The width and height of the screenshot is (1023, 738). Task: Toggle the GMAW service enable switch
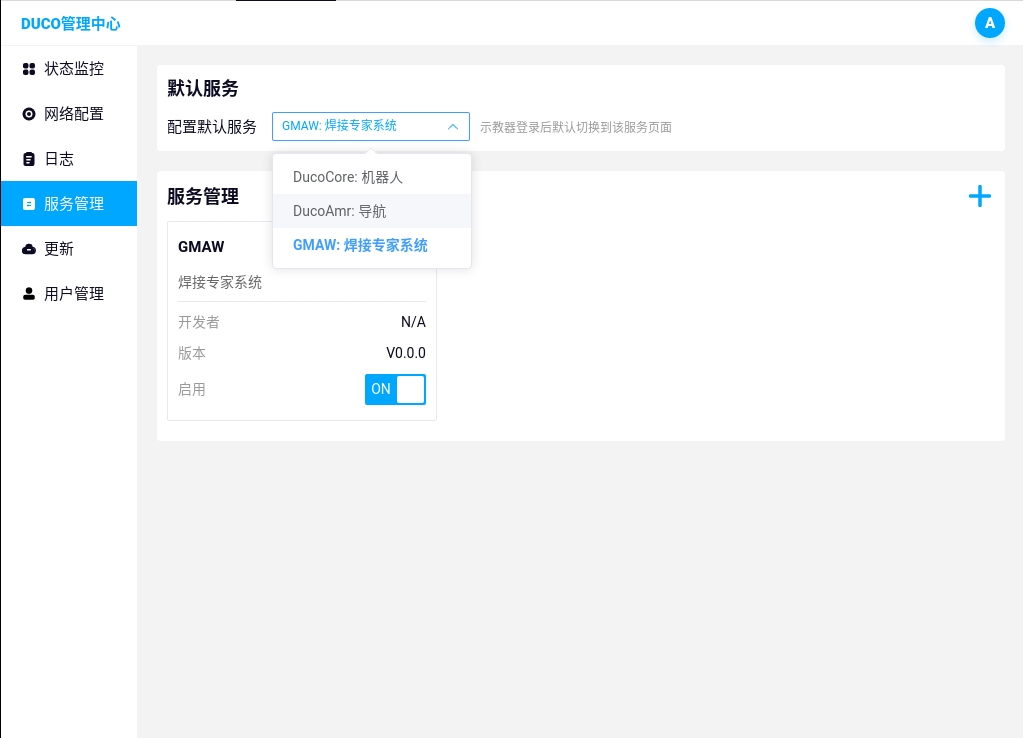point(395,389)
